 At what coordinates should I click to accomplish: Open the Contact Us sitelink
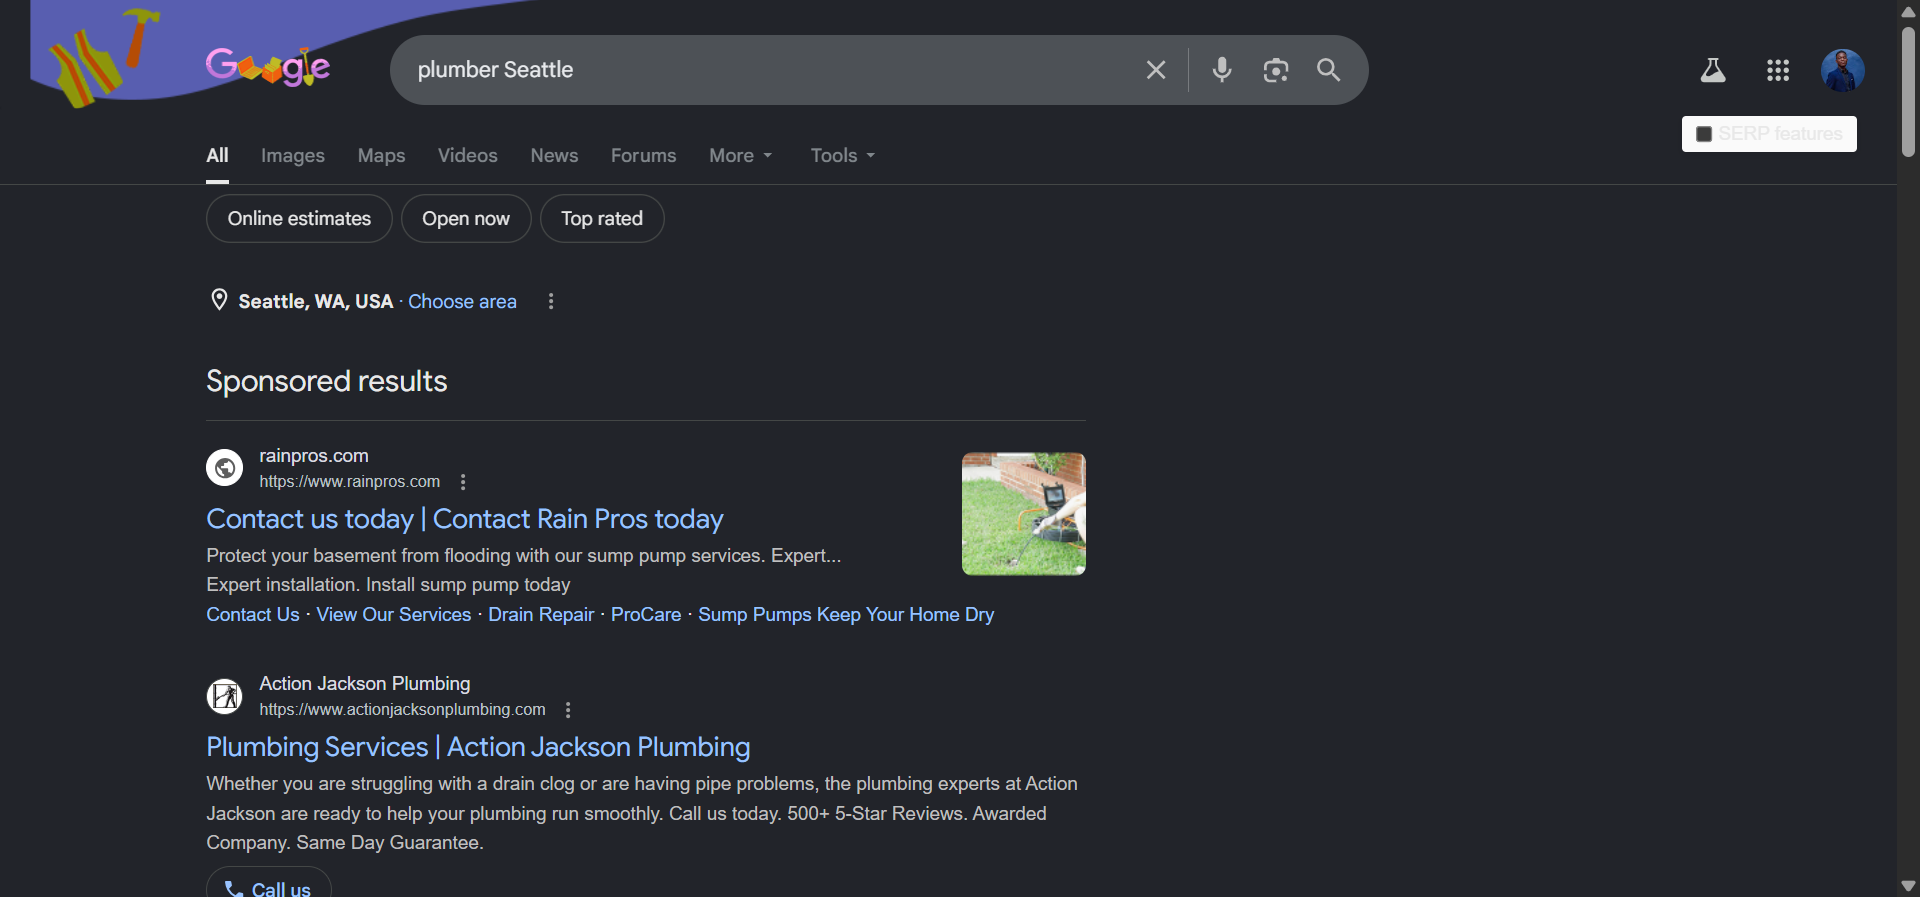tap(253, 615)
